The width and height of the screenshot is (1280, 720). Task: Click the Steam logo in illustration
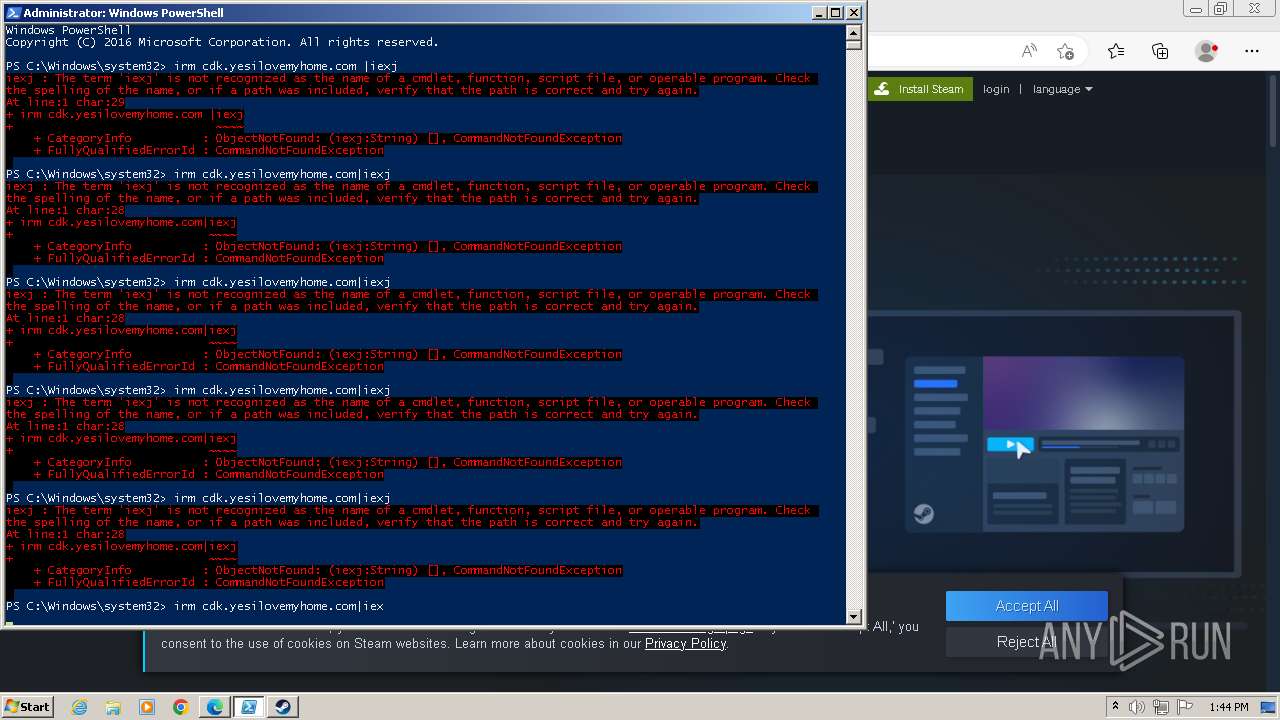(923, 514)
